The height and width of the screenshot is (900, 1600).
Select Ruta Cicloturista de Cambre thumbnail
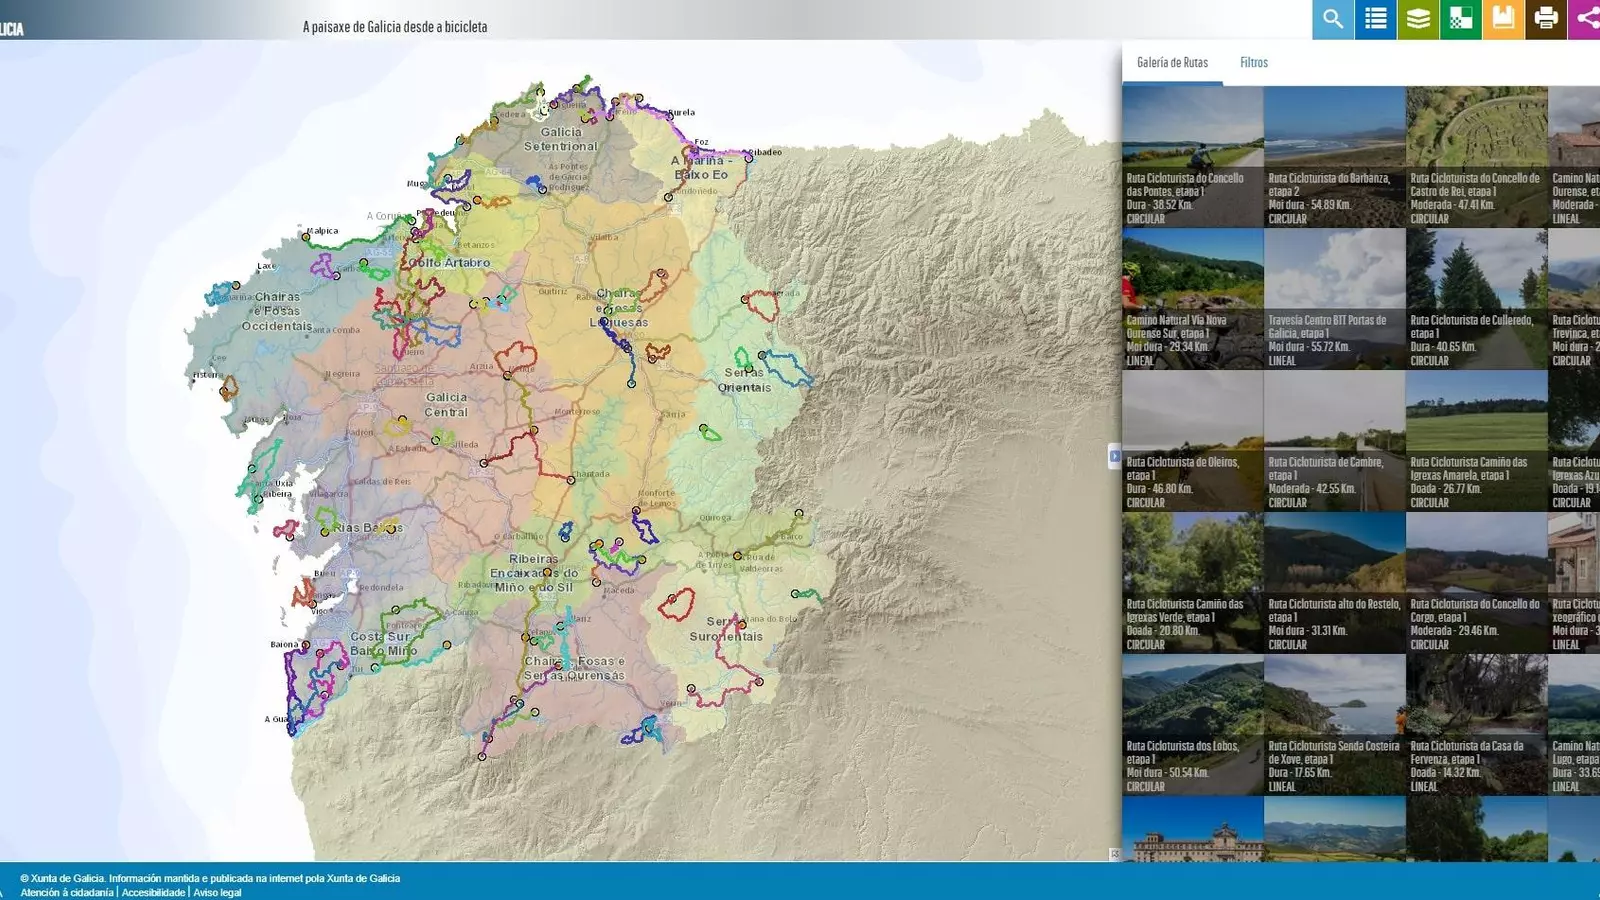click(1334, 441)
